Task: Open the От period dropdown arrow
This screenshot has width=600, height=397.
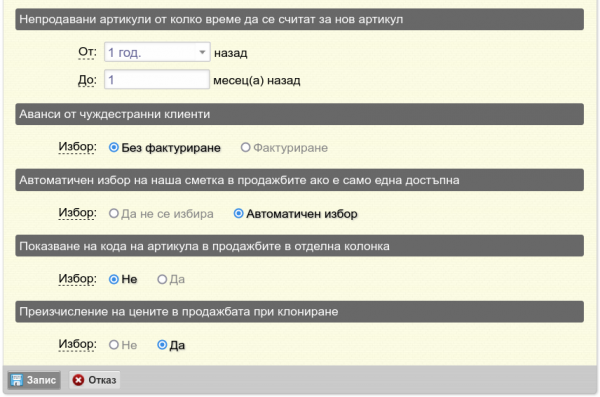Action: click(x=202, y=52)
